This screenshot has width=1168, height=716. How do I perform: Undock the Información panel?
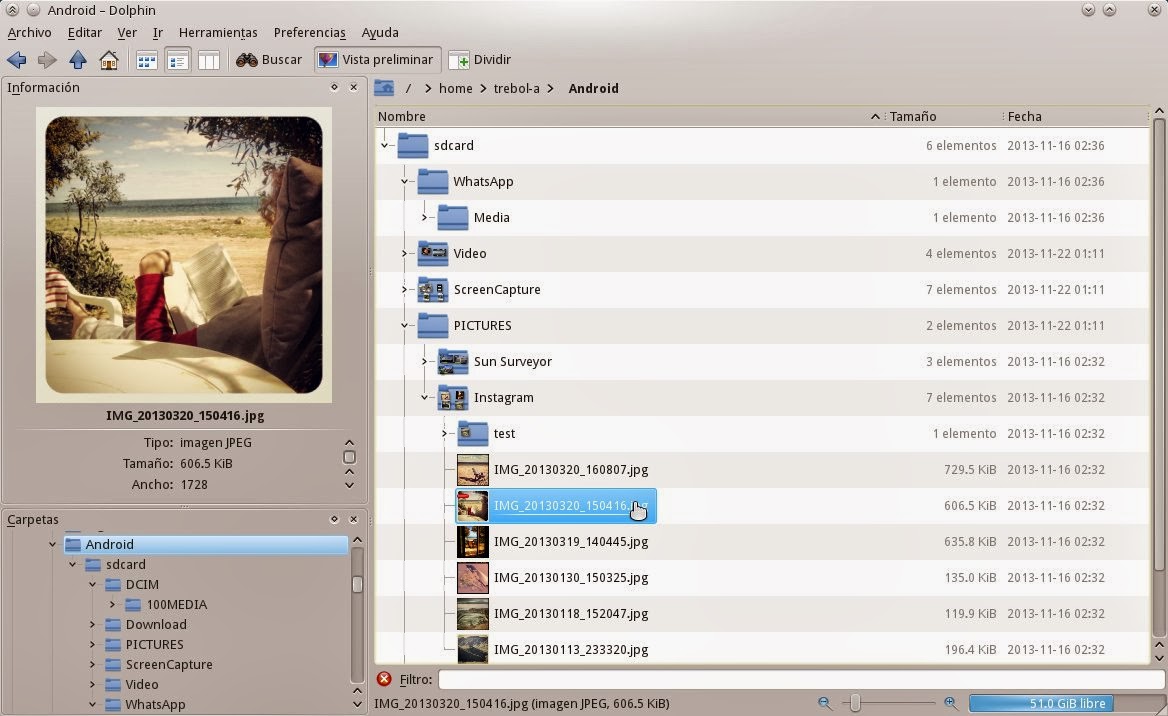(x=334, y=87)
